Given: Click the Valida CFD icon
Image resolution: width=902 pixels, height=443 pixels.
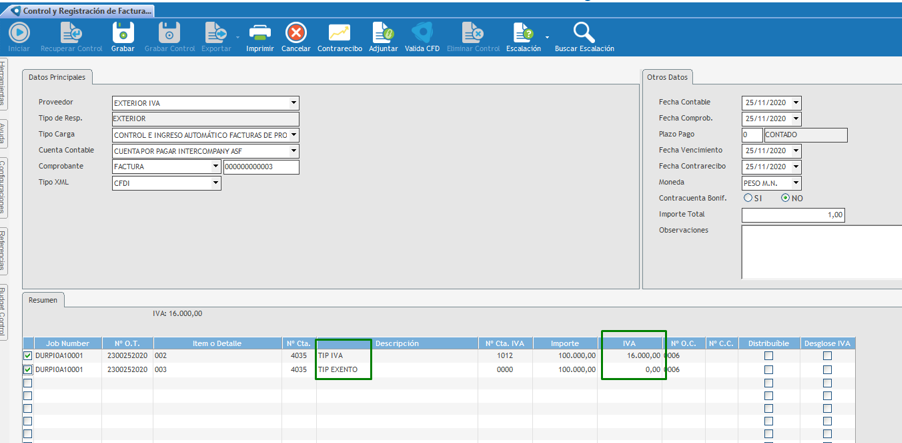Looking at the screenshot, I should (x=422, y=34).
